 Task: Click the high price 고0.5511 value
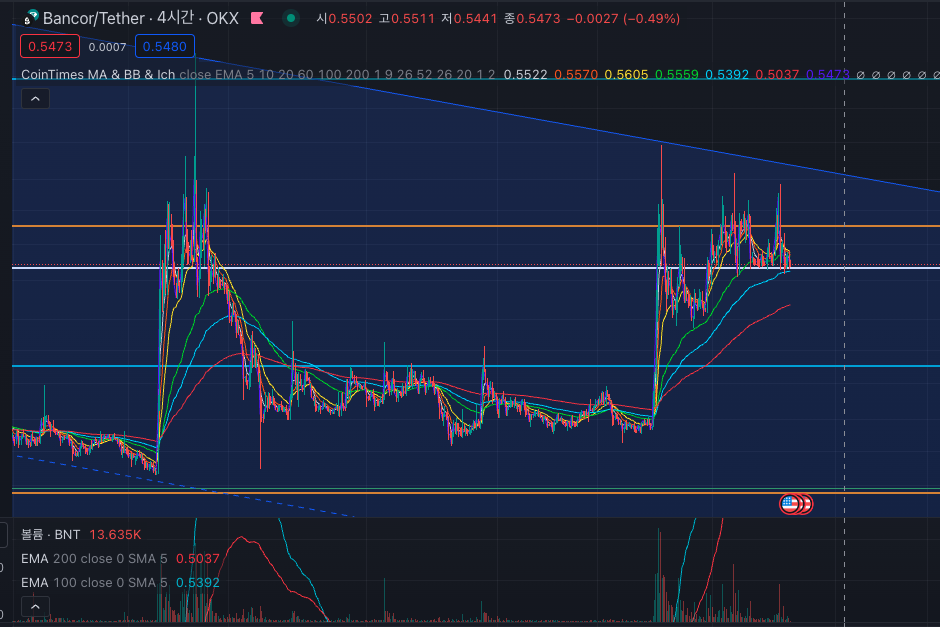click(x=406, y=19)
